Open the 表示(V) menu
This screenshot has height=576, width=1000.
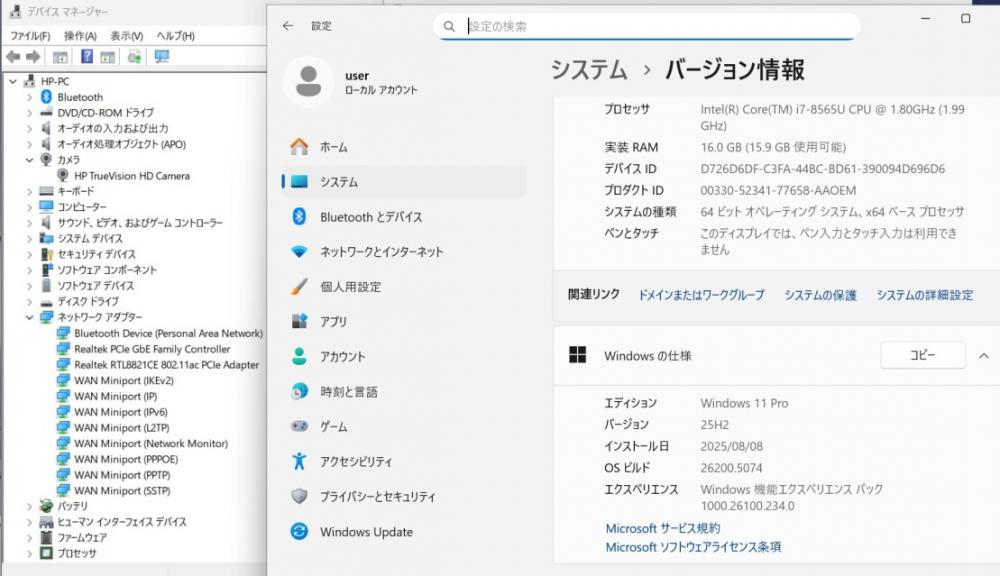point(126,36)
